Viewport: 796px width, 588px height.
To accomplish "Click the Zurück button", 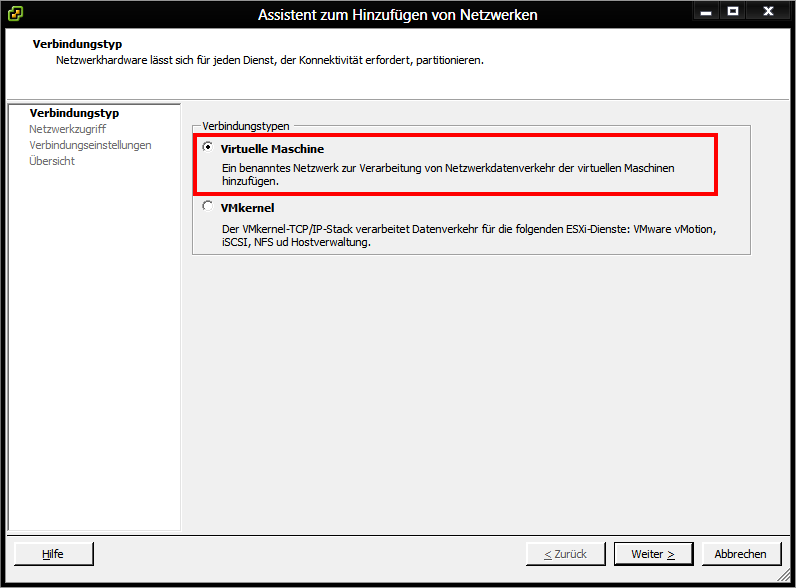I will [565, 554].
